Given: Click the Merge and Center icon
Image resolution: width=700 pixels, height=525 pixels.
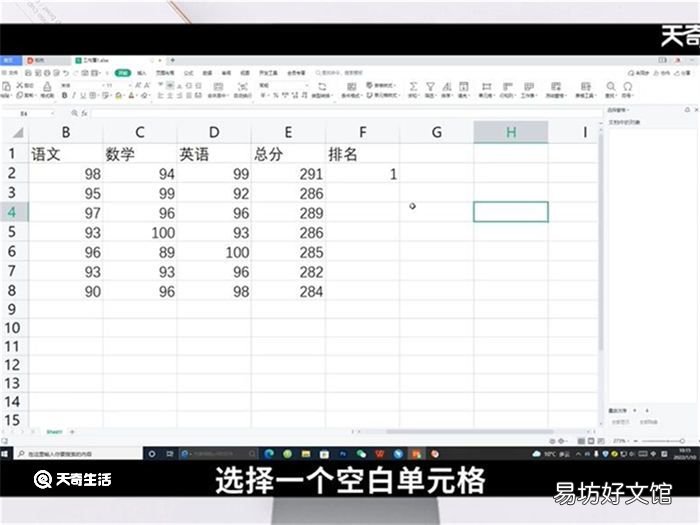Looking at the screenshot, I should [x=218, y=87].
